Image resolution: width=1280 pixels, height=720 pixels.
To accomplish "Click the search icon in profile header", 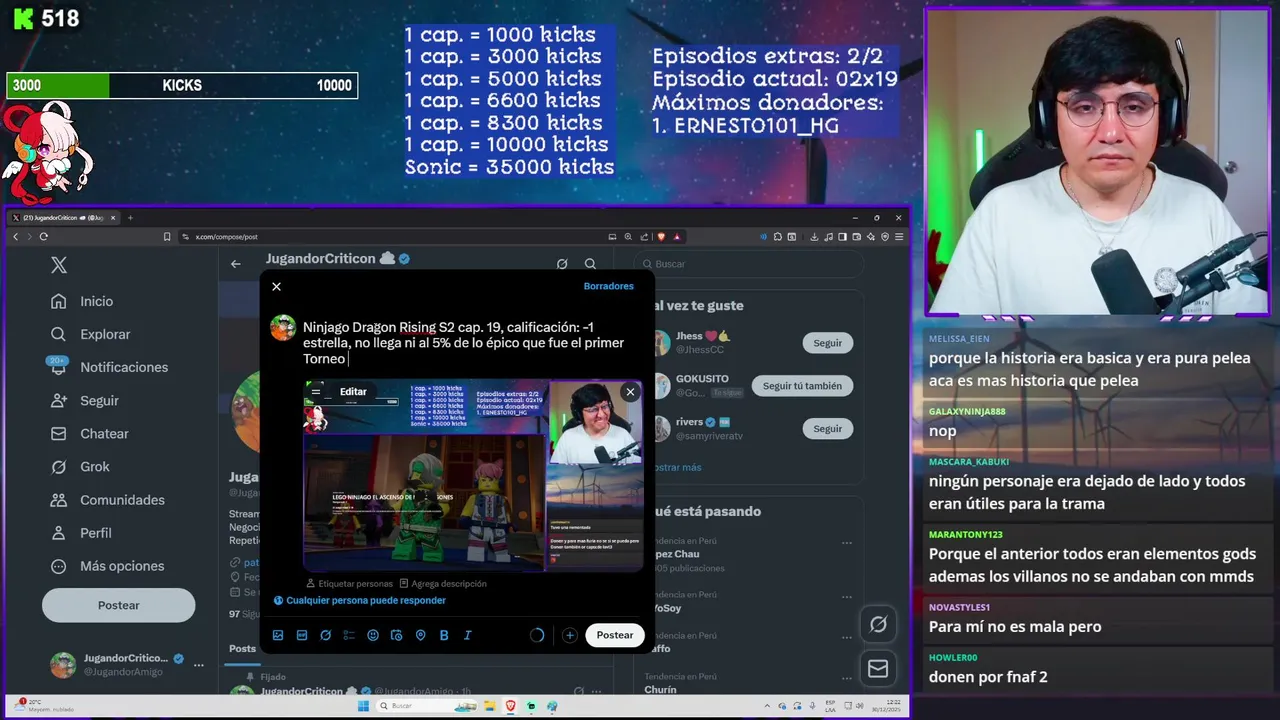I will (590, 264).
